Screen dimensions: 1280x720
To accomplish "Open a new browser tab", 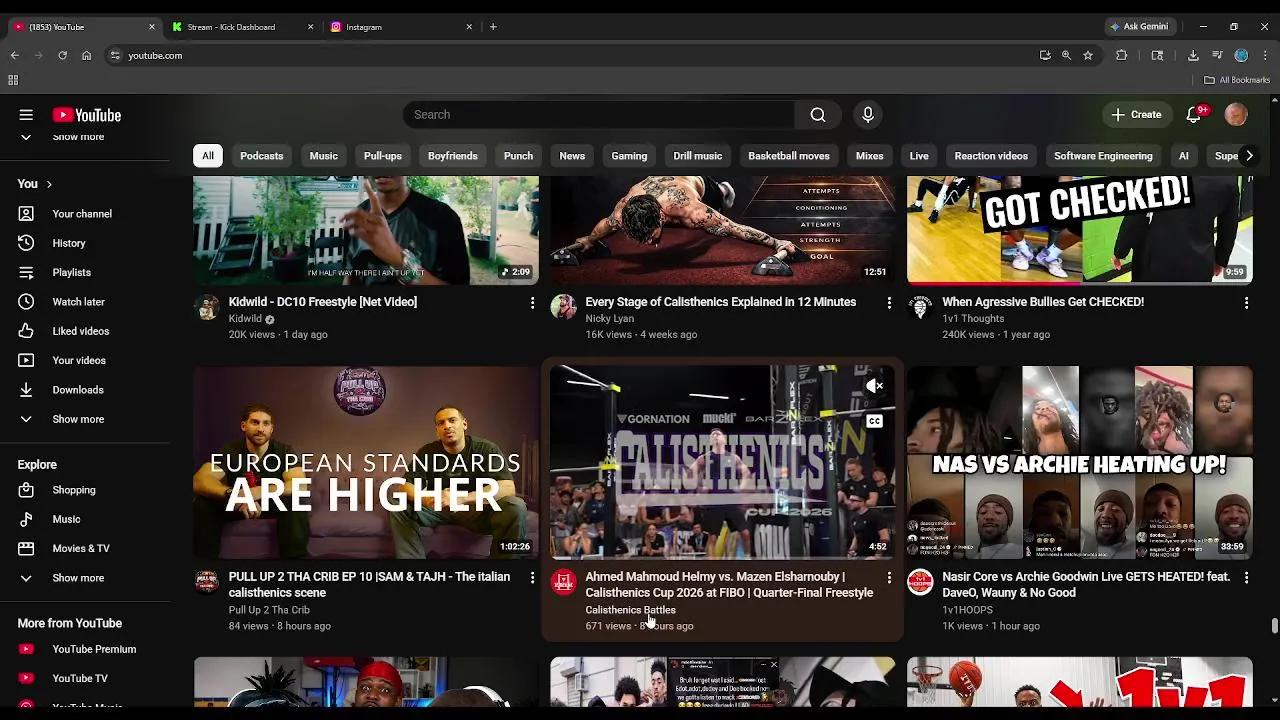I will (493, 27).
